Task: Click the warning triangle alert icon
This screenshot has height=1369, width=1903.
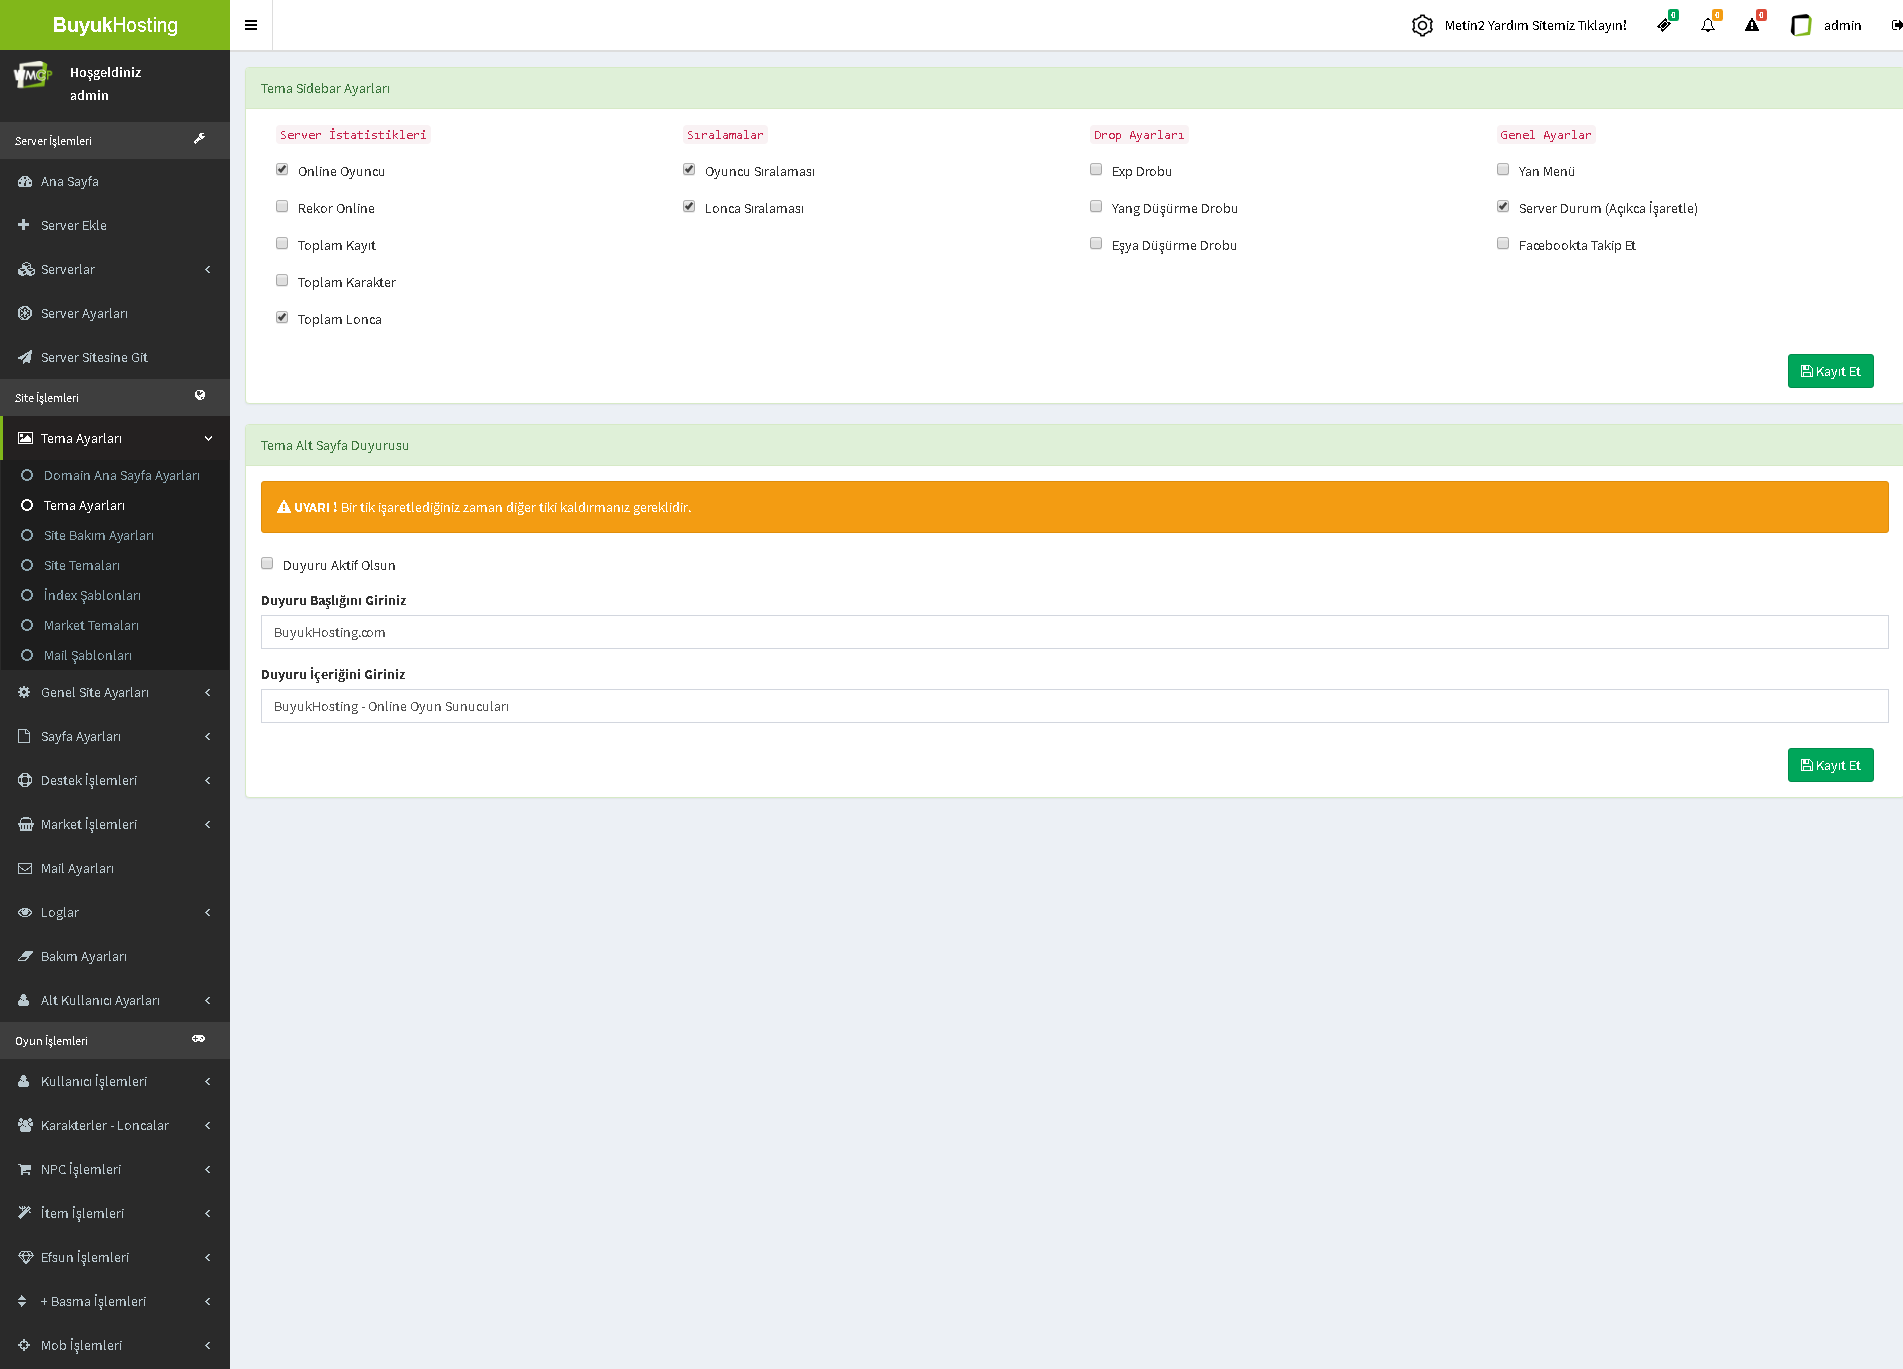Action: pyautogui.click(x=1752, y=25)
